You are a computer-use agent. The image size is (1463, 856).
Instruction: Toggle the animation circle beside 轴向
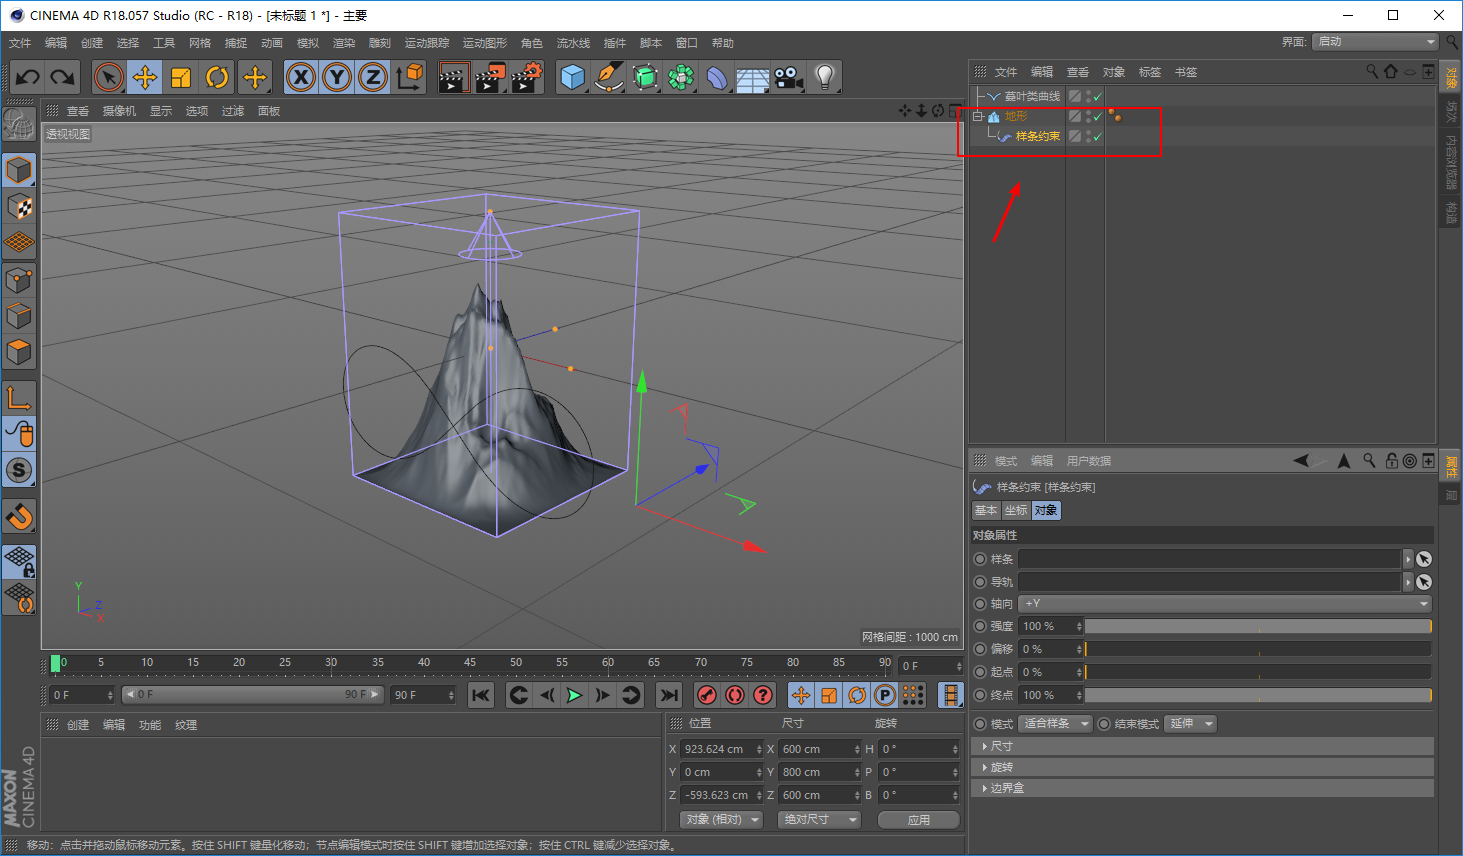point(980,604)
